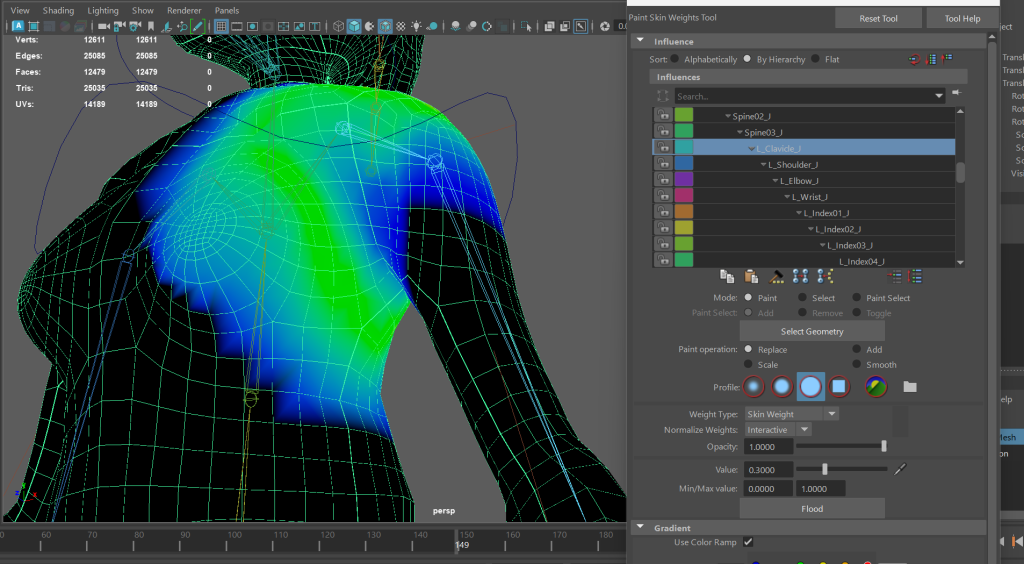Sort influences Alphabetically
Screen dimensions: 1024x564
[x=675, y=59]
